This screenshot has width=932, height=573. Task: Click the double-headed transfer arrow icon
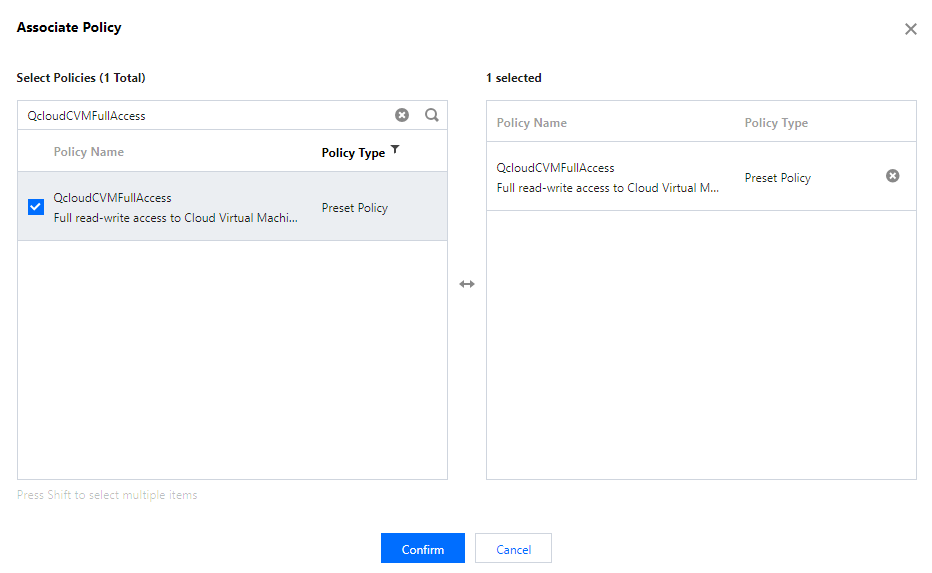pos(467,284)
